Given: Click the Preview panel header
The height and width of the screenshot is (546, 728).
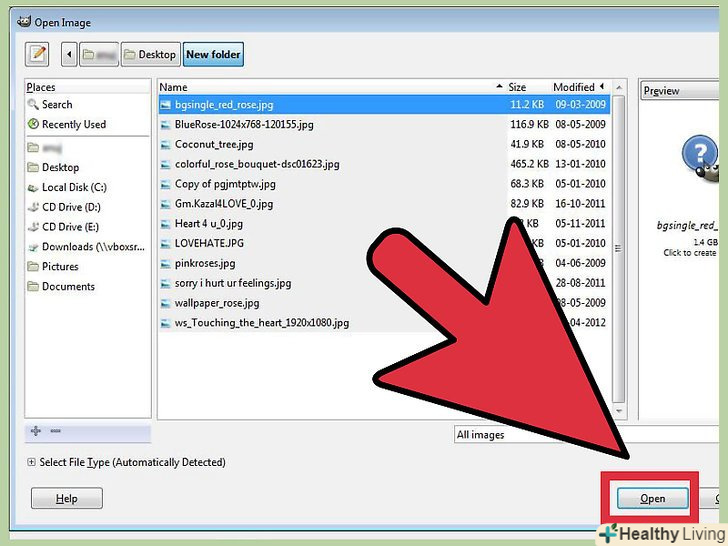Looking at the screenshot, I should (680, 91).
